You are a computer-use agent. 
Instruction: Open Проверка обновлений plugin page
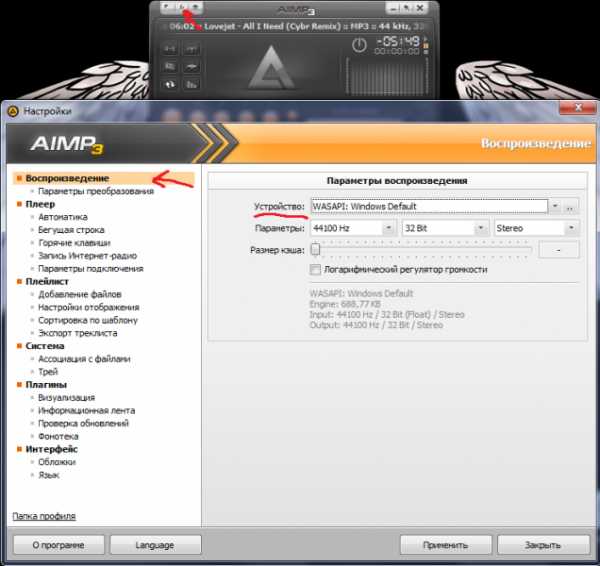click(83, 423)
